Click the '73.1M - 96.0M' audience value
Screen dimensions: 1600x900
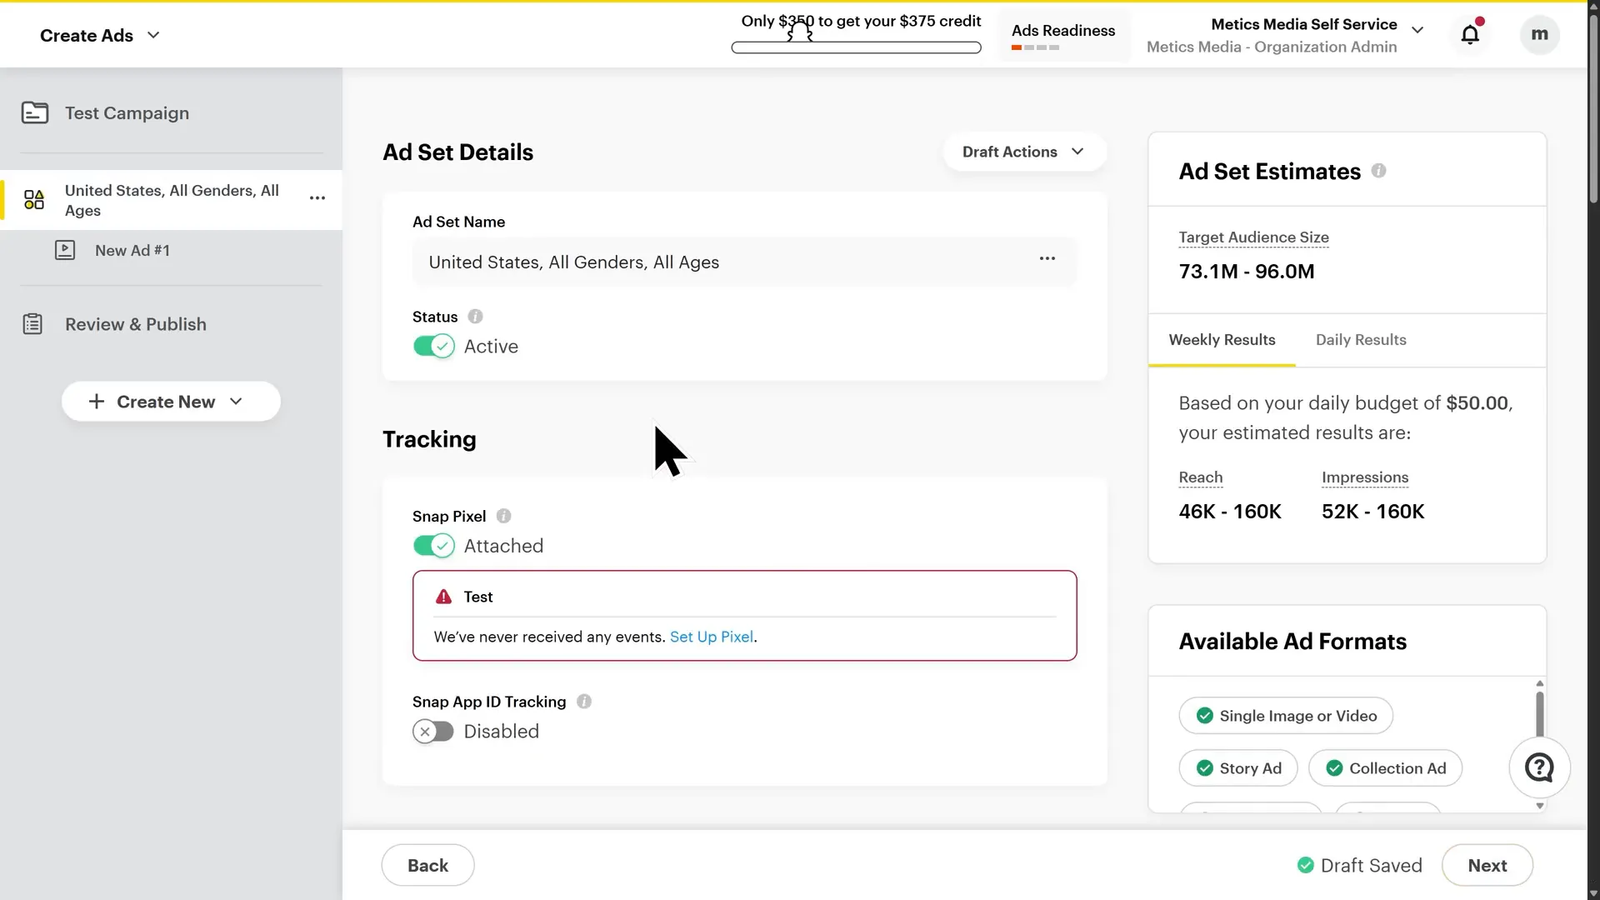pyautogui.click(x=1247, y=271)
